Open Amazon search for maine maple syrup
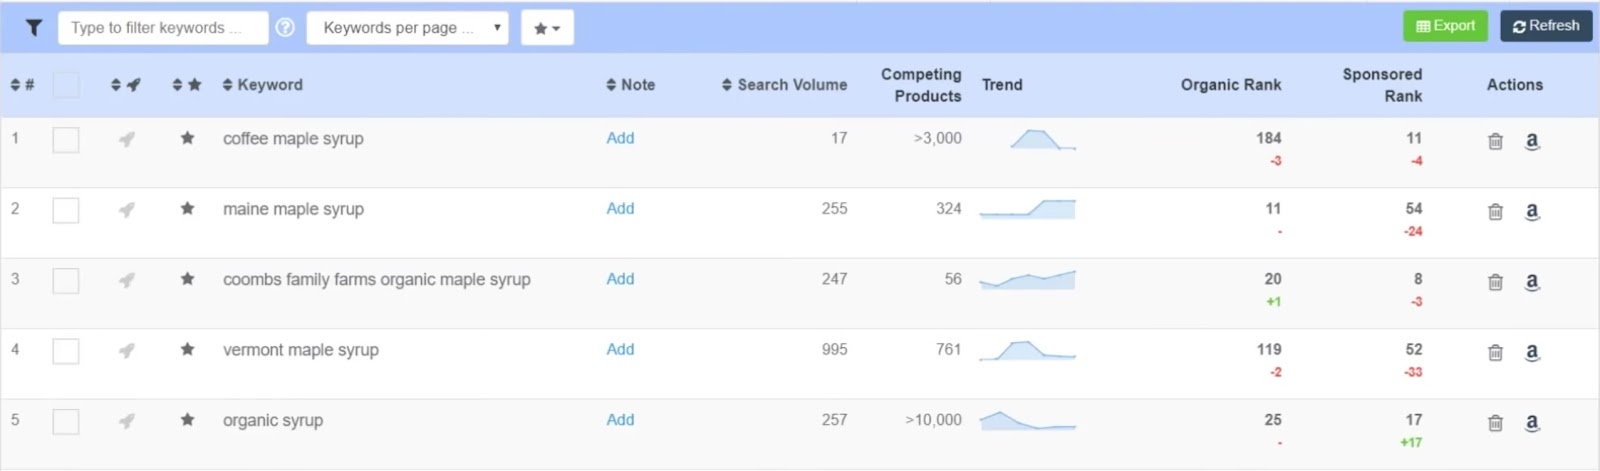 (1531, 211)
